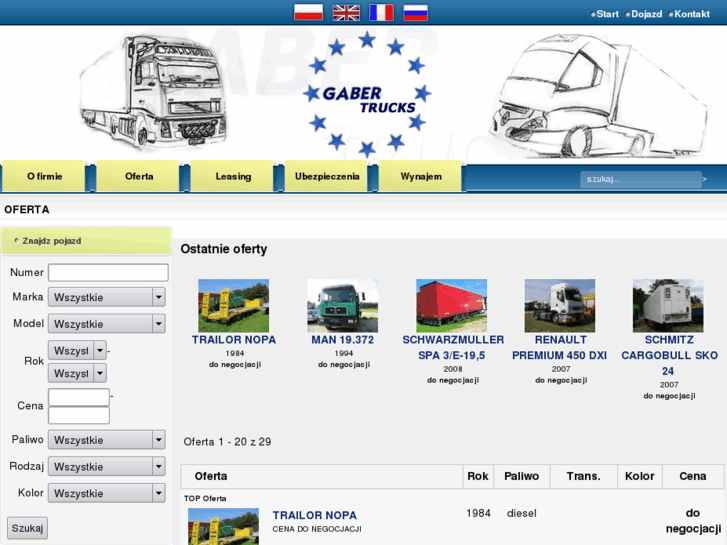Open the RENAULT PREMIUM truck thumbnail
Image resolution: width=727 pixels, height=545 pixels.
click(560, 306)
